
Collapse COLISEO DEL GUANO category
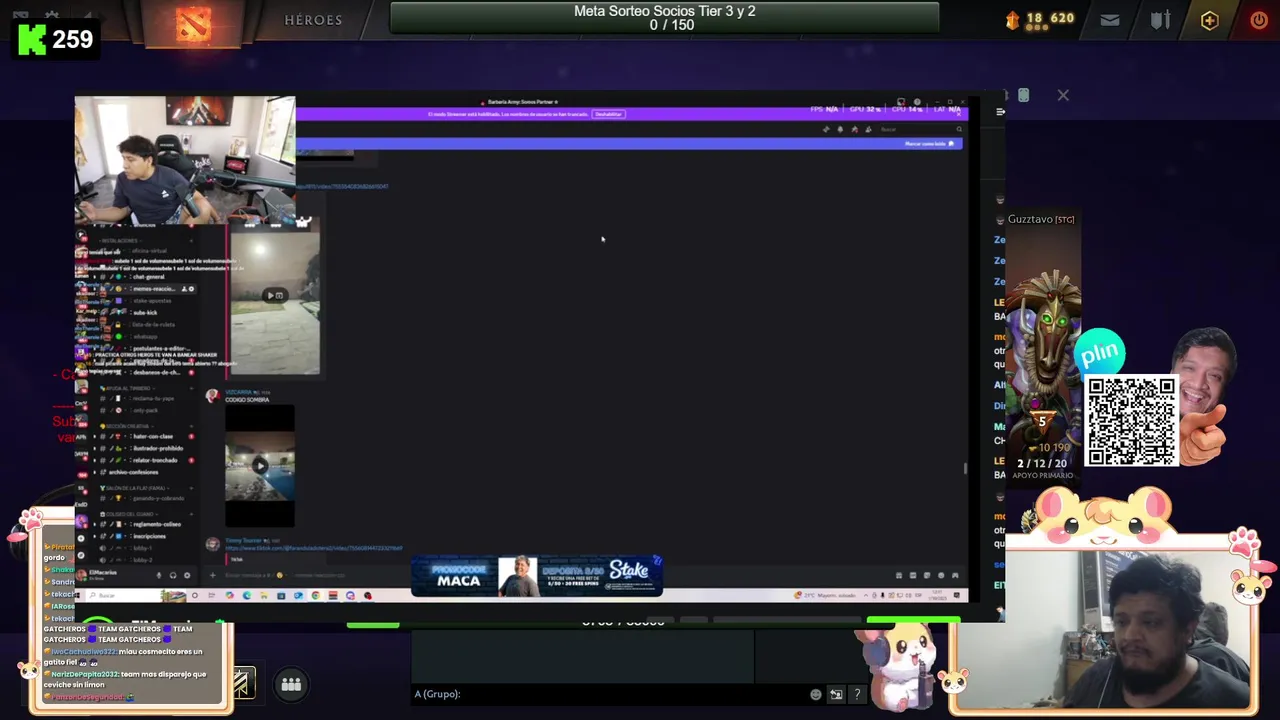[128, 514]
